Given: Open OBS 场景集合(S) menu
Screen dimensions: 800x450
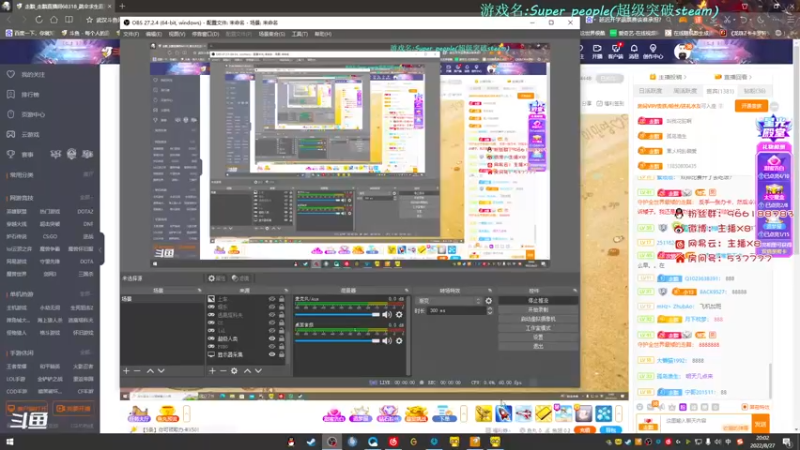Looking at the screenshot, I should click(x=271, y=34).
